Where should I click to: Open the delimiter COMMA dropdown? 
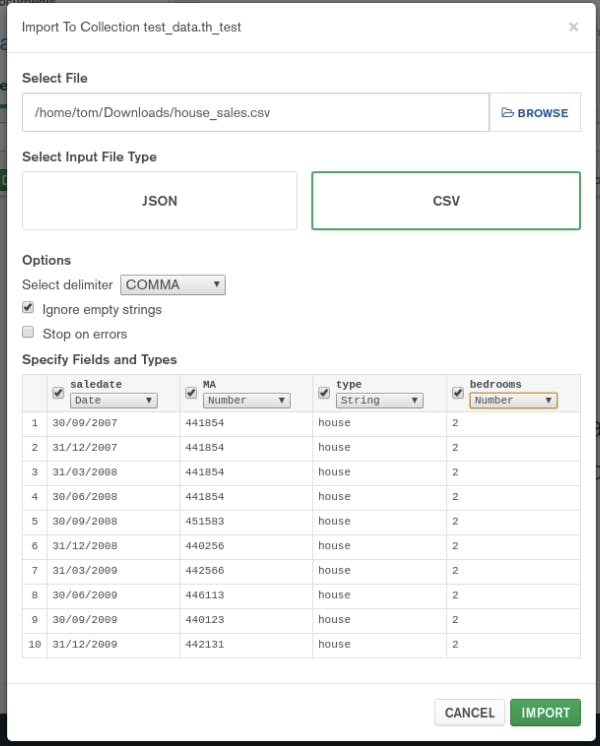click(x=173, y=285)
